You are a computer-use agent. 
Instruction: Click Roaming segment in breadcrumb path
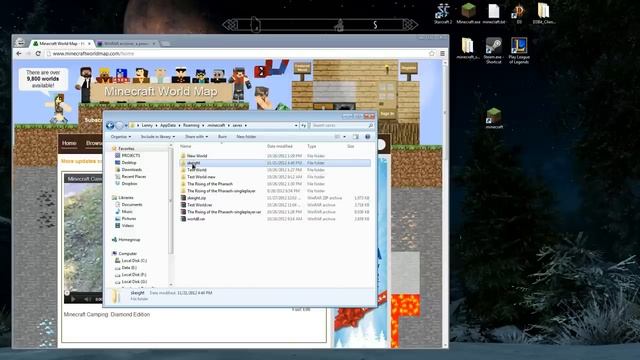pyautogui.click(x=191, y=126)
